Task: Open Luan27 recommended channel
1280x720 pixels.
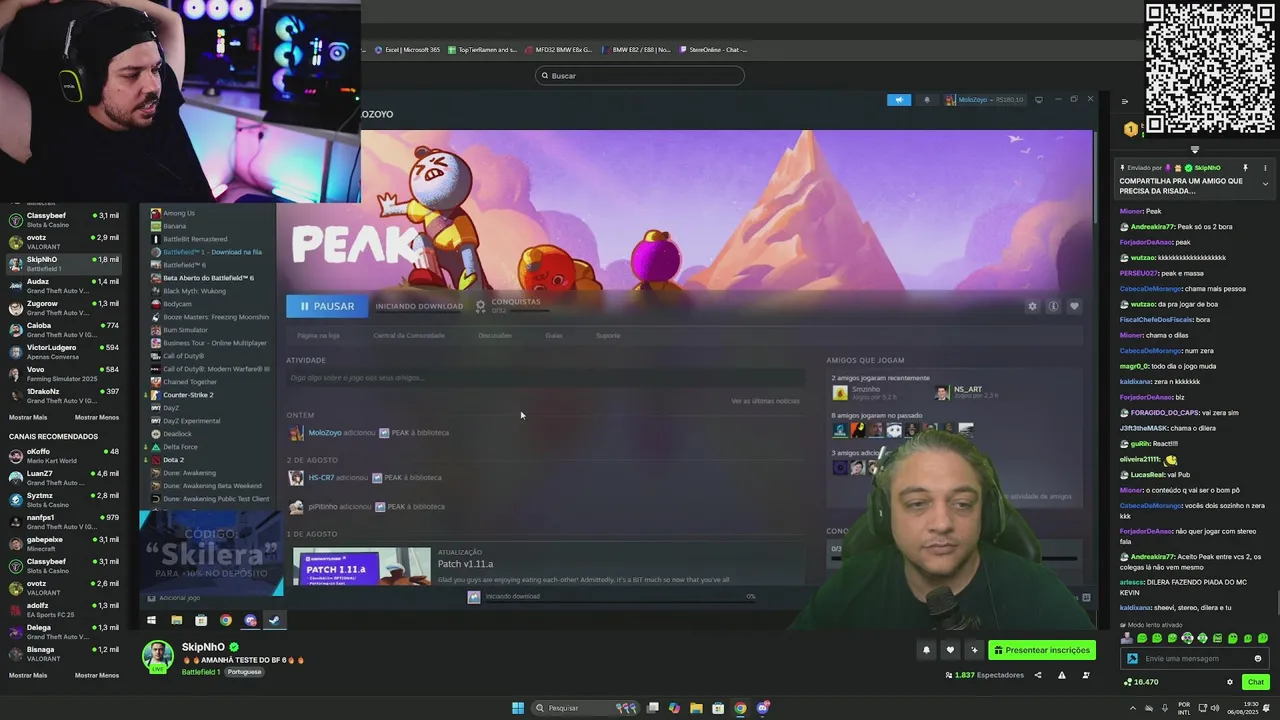Action: 64,478
